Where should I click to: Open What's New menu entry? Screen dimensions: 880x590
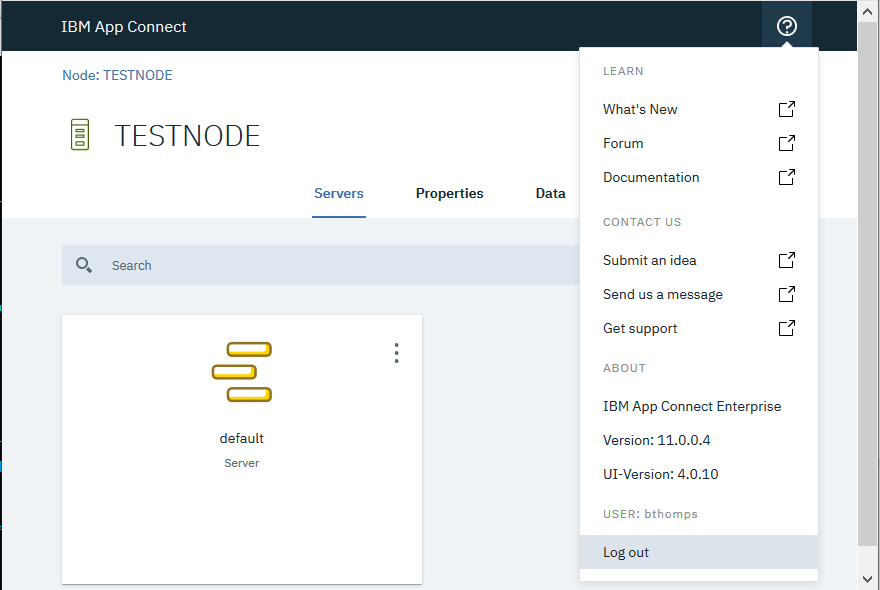click(699, 109)
